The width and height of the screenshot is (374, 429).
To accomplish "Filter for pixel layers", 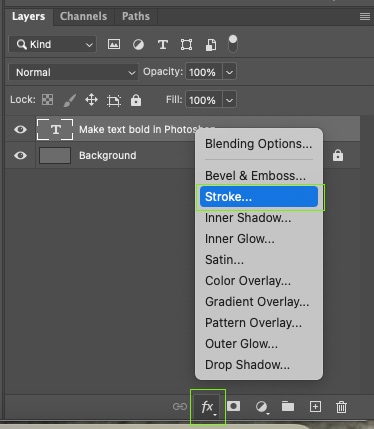I will click(x=114, y=44).
